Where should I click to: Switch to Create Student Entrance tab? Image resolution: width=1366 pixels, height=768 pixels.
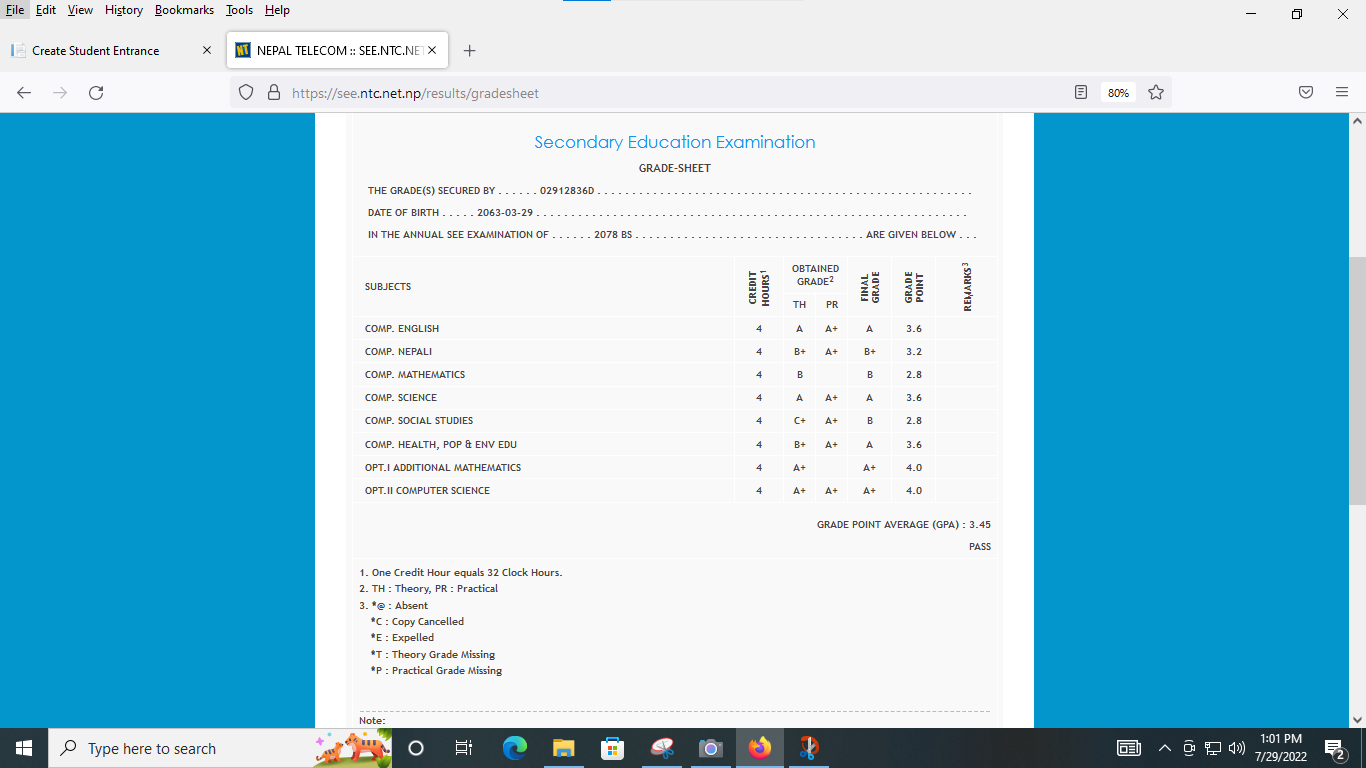[96, 51]
